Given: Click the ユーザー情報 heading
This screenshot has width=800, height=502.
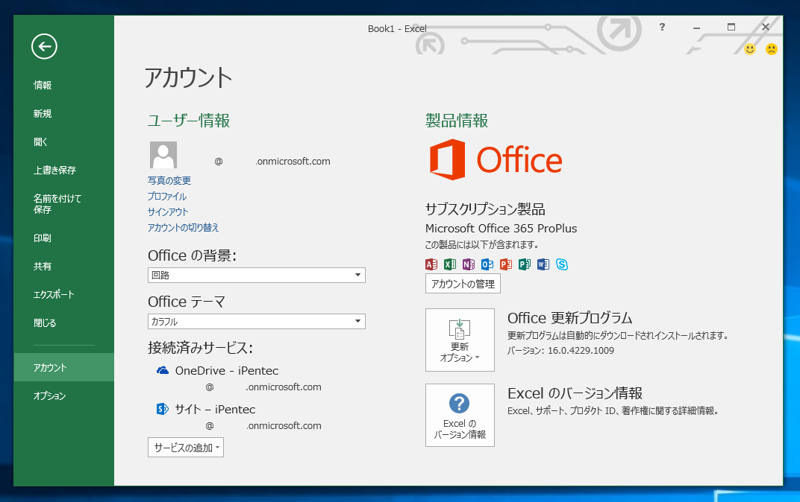Looking at the screenshot, I should pos(189,121).
